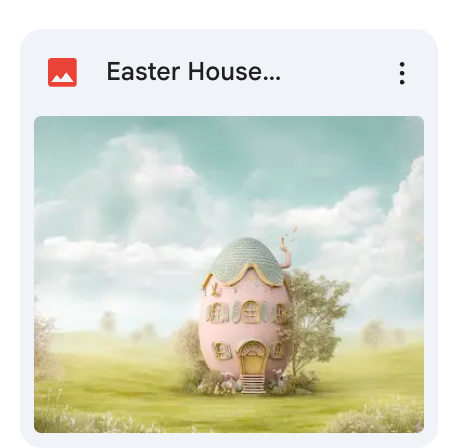The width and height of the screenshot is (452, 448).
Task: Click the green scaled roof of egg house
Action: 247,260
